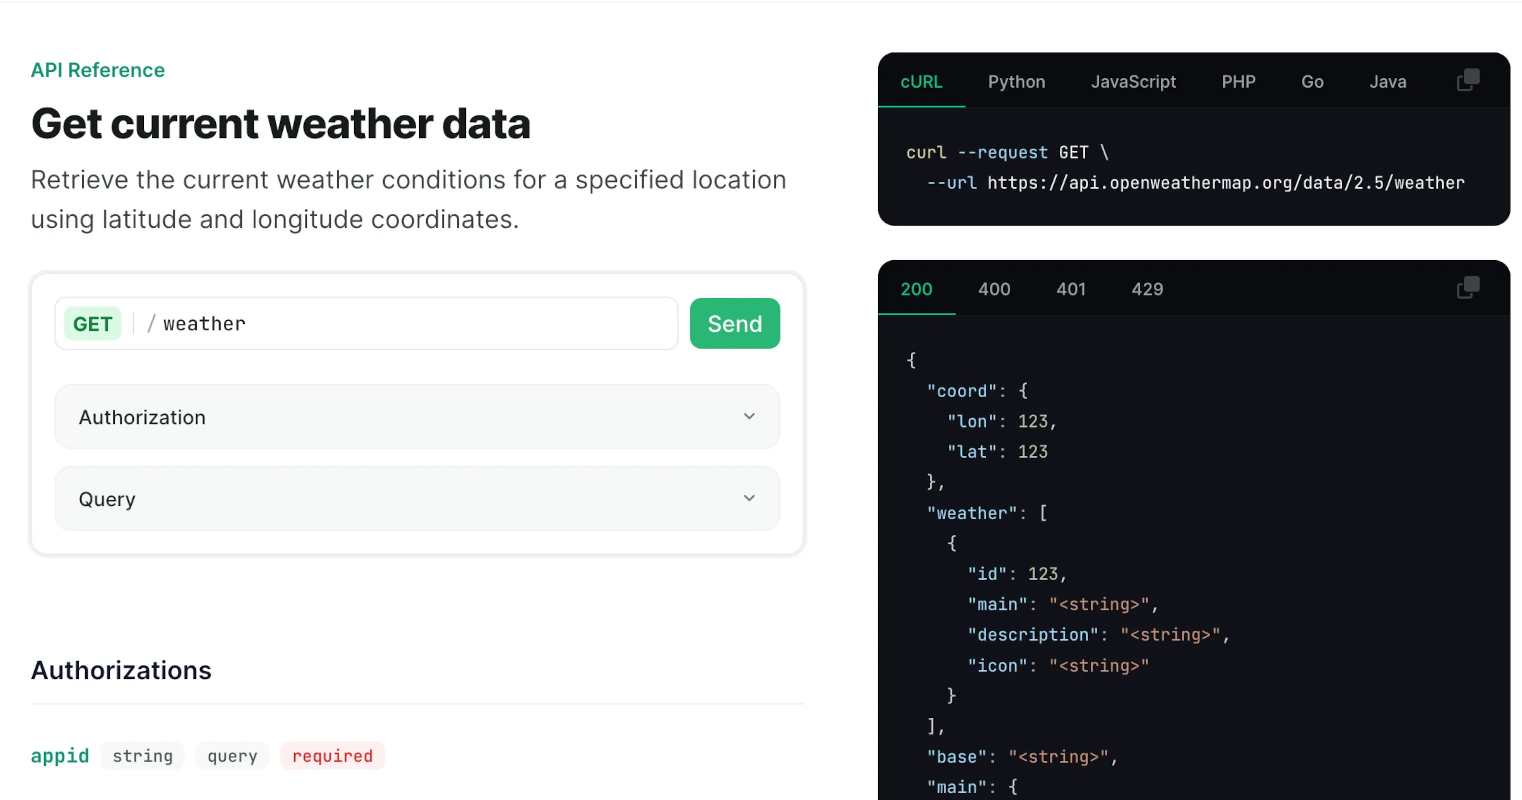Screen dimensions: 1522x800
Task: Open the Java code sample tab
Action: pos(1387,82)
